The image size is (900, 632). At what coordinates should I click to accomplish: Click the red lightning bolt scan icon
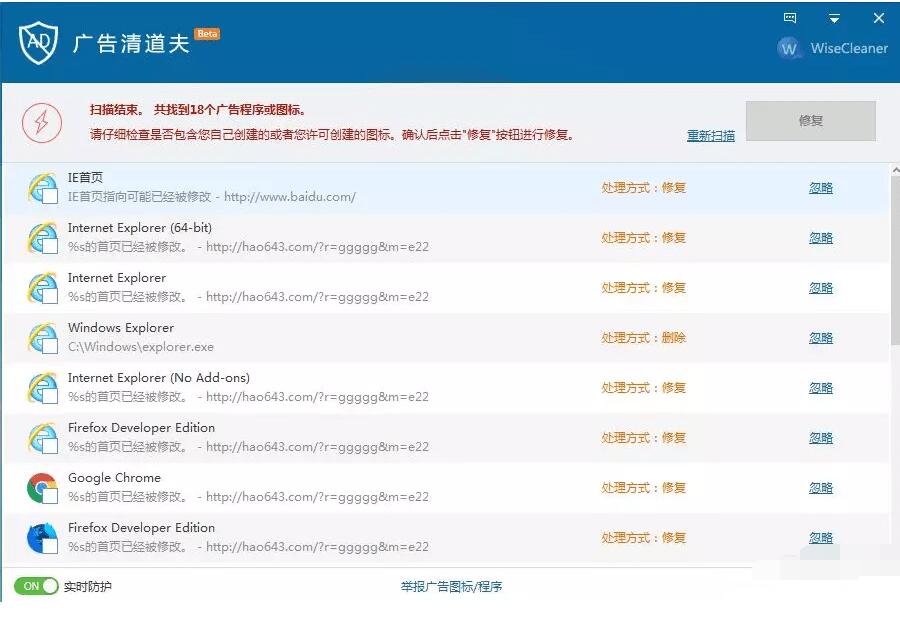point(42,122)
